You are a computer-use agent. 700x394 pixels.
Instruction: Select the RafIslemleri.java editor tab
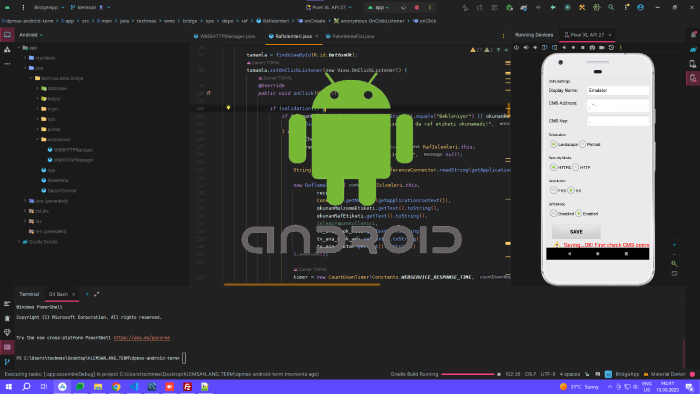point(293,36)
